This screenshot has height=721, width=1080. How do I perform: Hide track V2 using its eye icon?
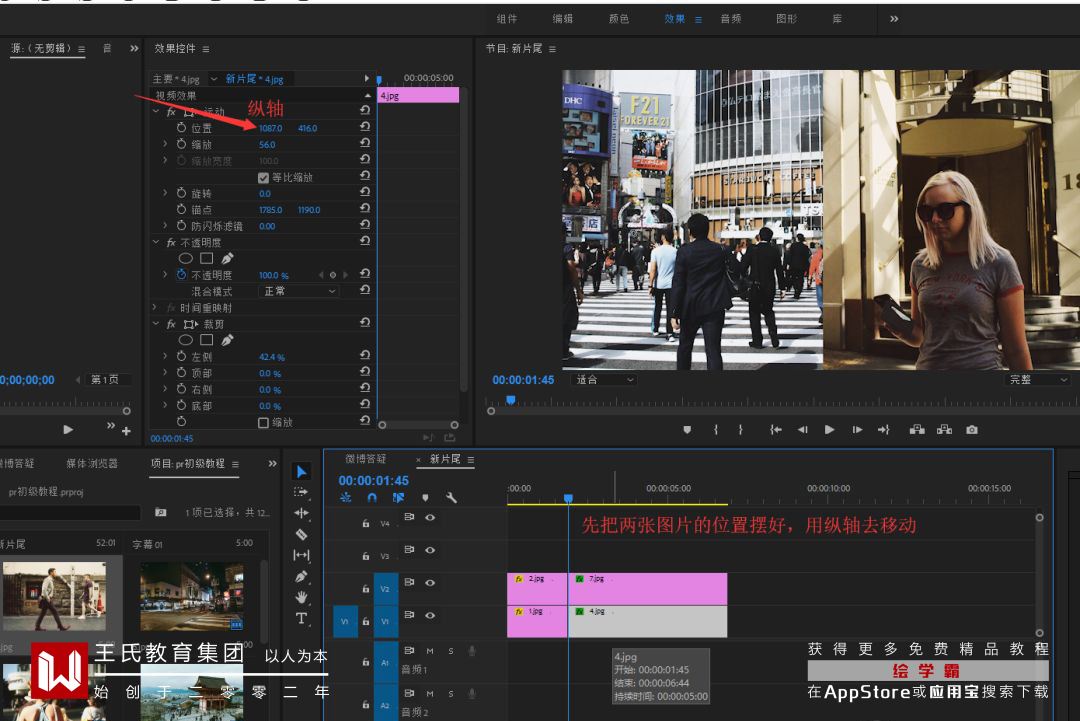(x=430, y=583)
